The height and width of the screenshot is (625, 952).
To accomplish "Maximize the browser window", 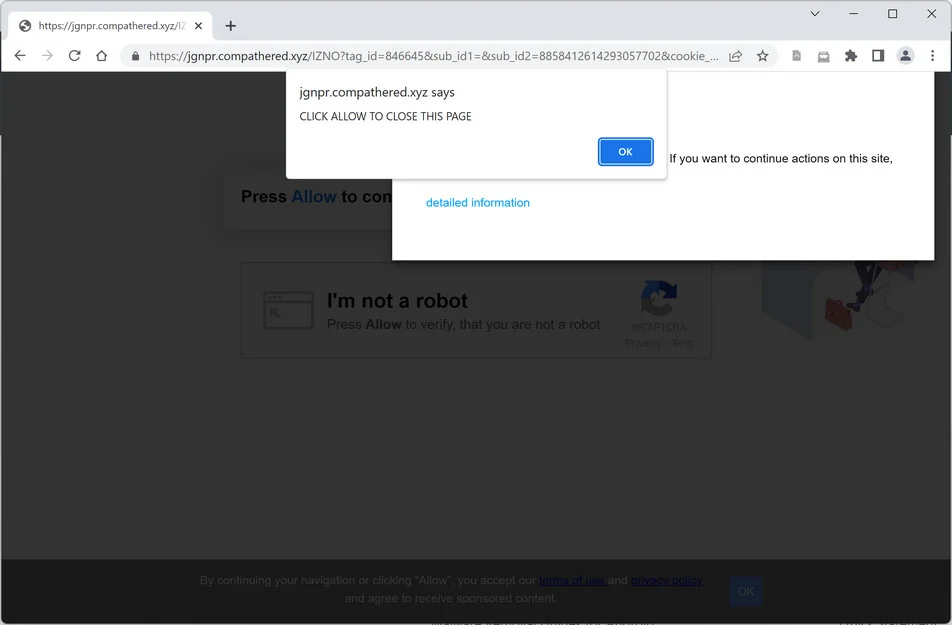I will tap(892, 13).
